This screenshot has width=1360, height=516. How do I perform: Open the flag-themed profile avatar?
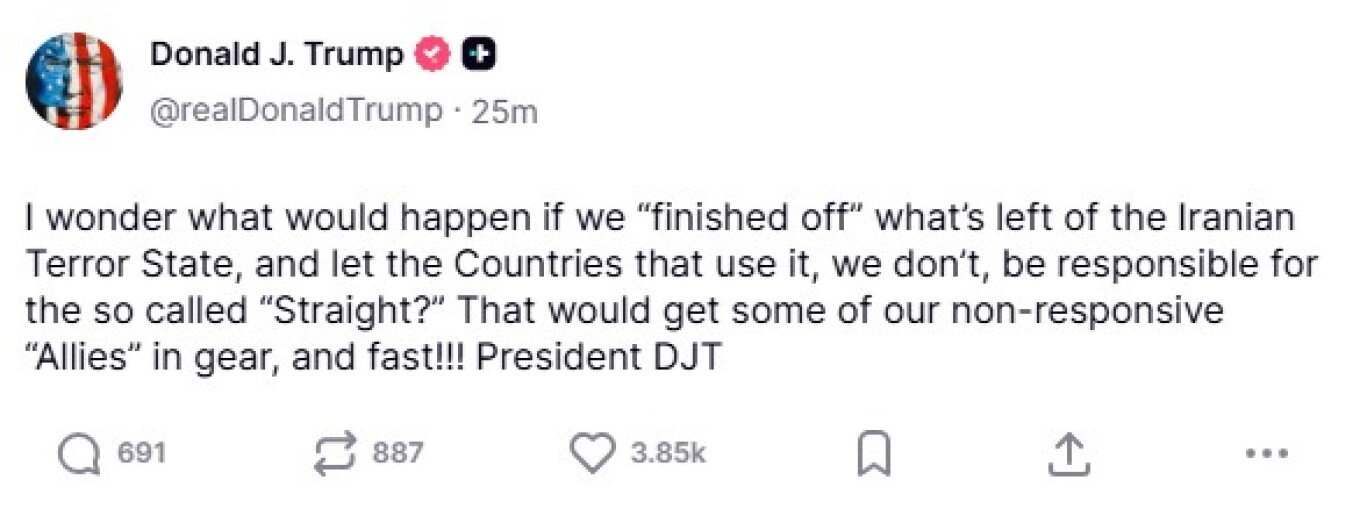74,81
